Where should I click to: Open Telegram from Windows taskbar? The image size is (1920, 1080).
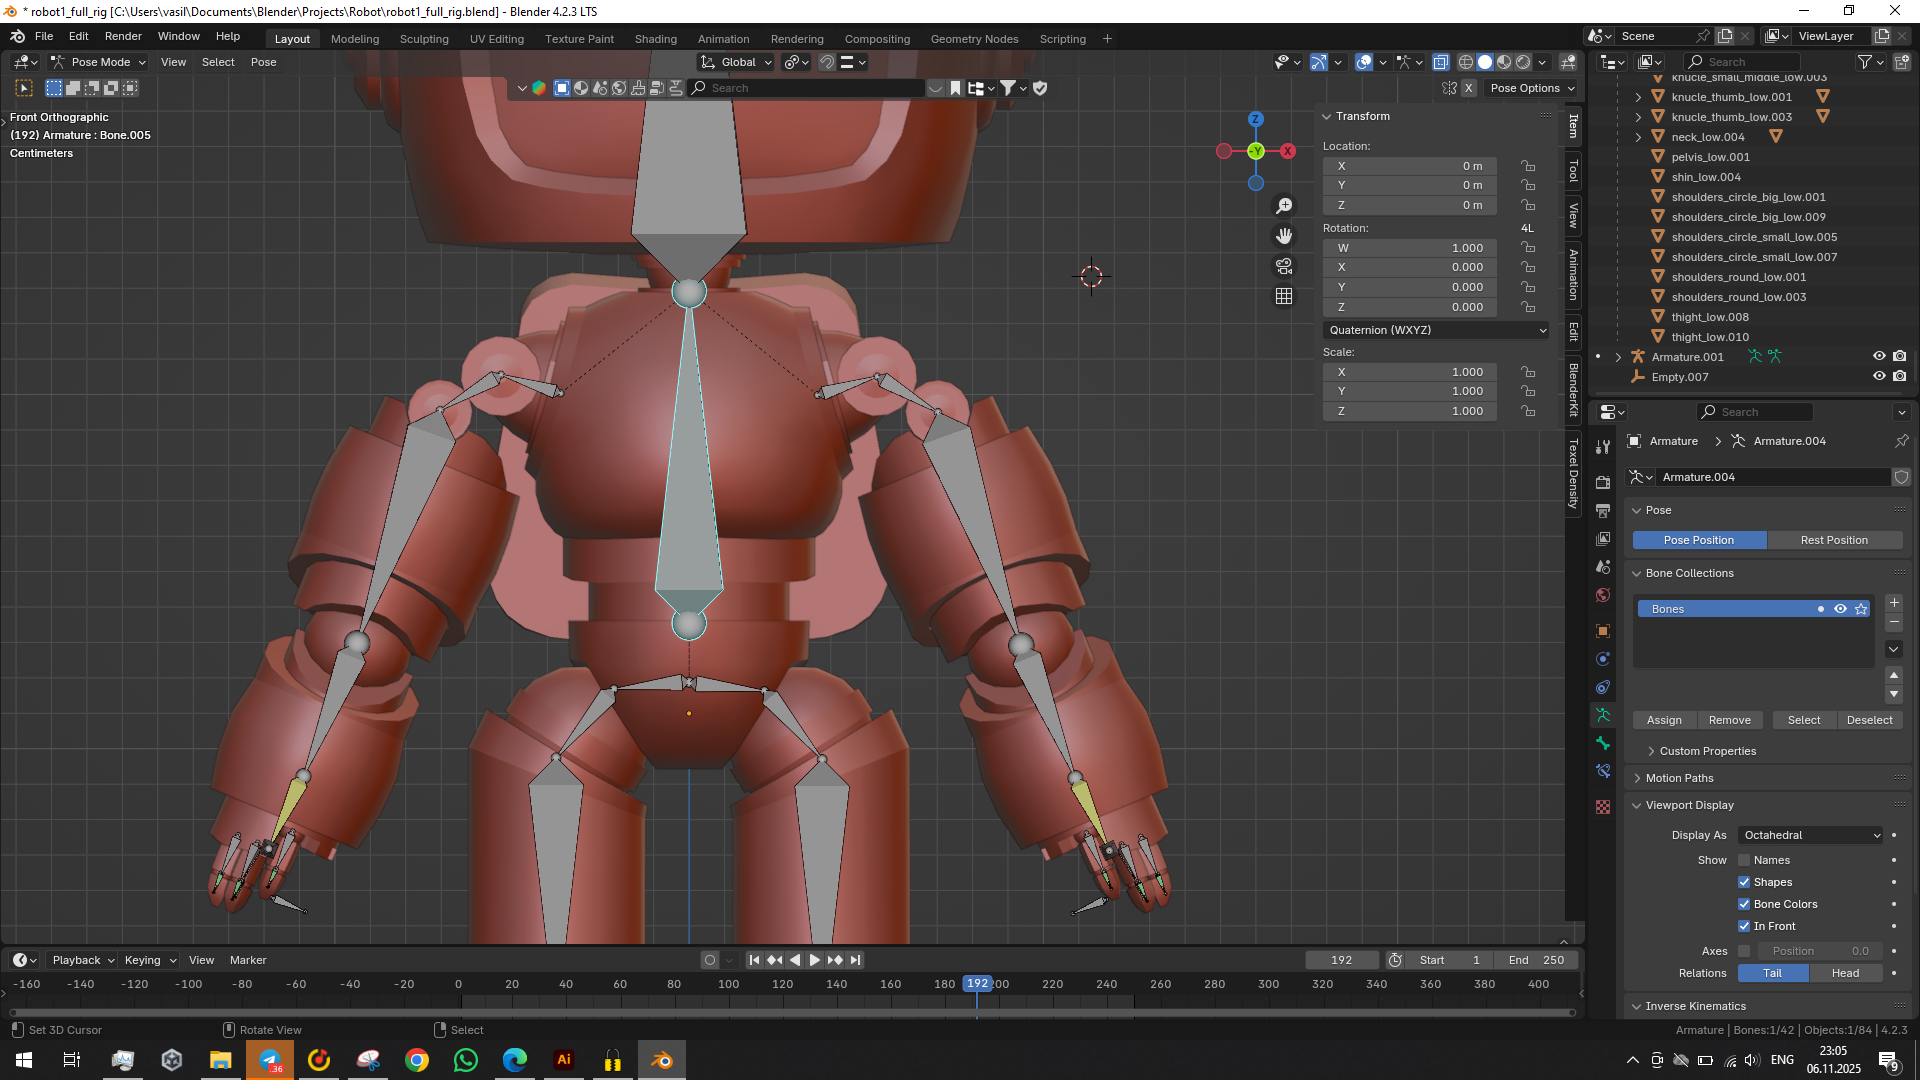coord(270,1060)
